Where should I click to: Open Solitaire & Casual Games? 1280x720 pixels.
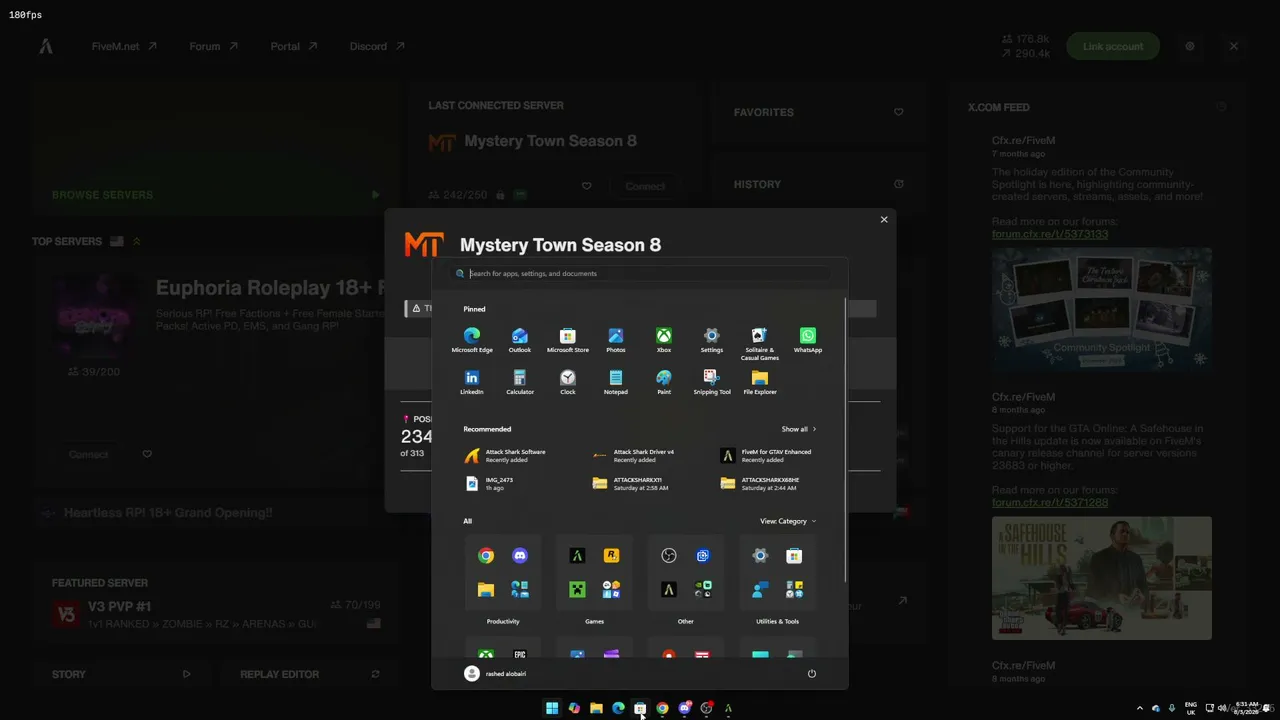click(x=760, y=343)
